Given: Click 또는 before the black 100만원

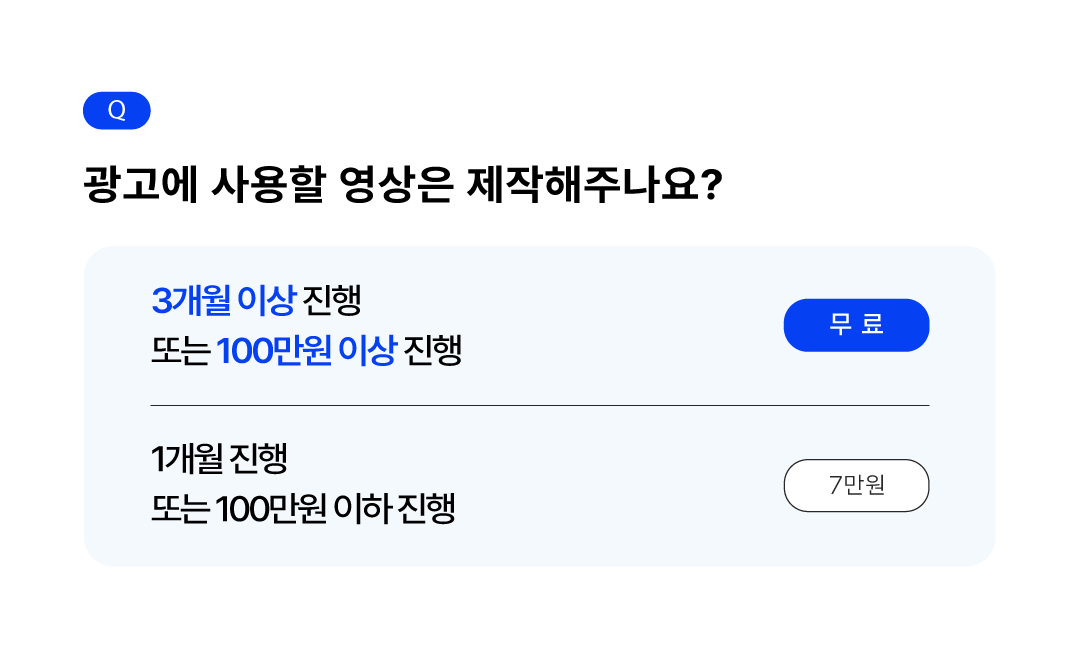Looking at the screenshot, I should 179,510.
